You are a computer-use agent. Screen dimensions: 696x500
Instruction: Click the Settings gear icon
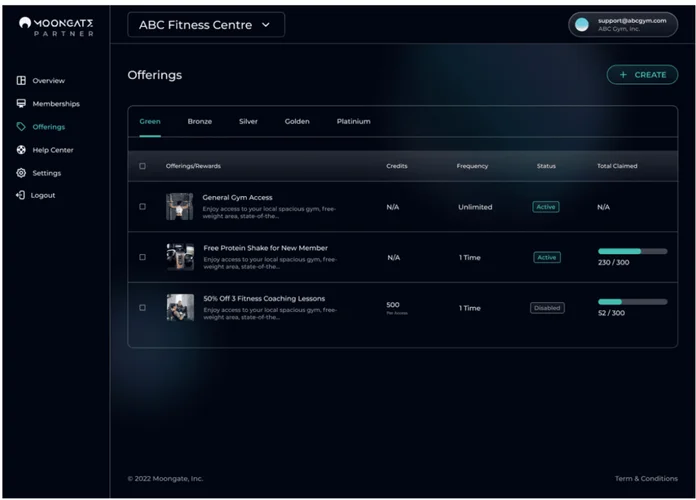click(x=21, y=173)
